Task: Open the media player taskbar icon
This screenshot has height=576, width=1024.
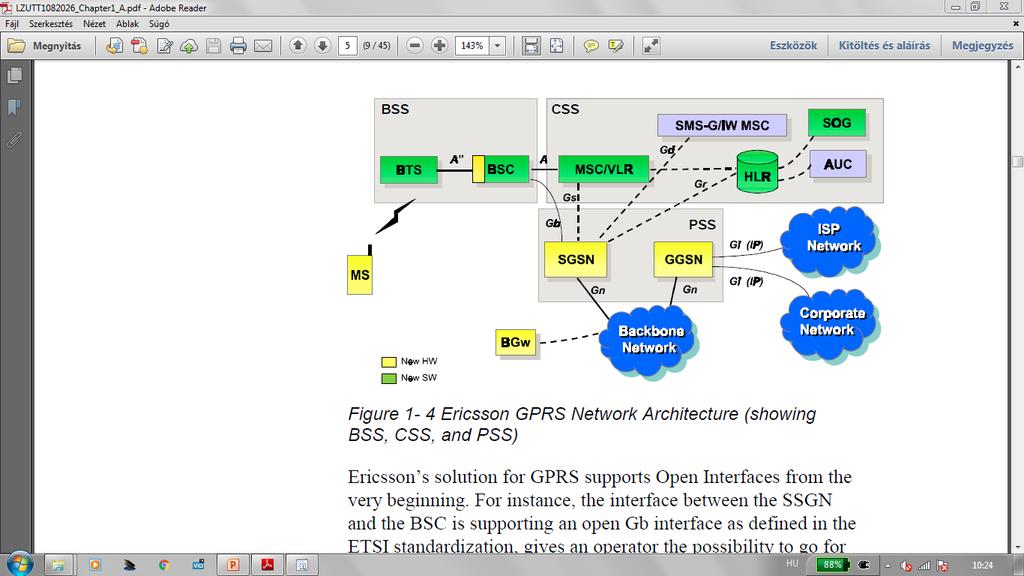Action: pos(95,565)
